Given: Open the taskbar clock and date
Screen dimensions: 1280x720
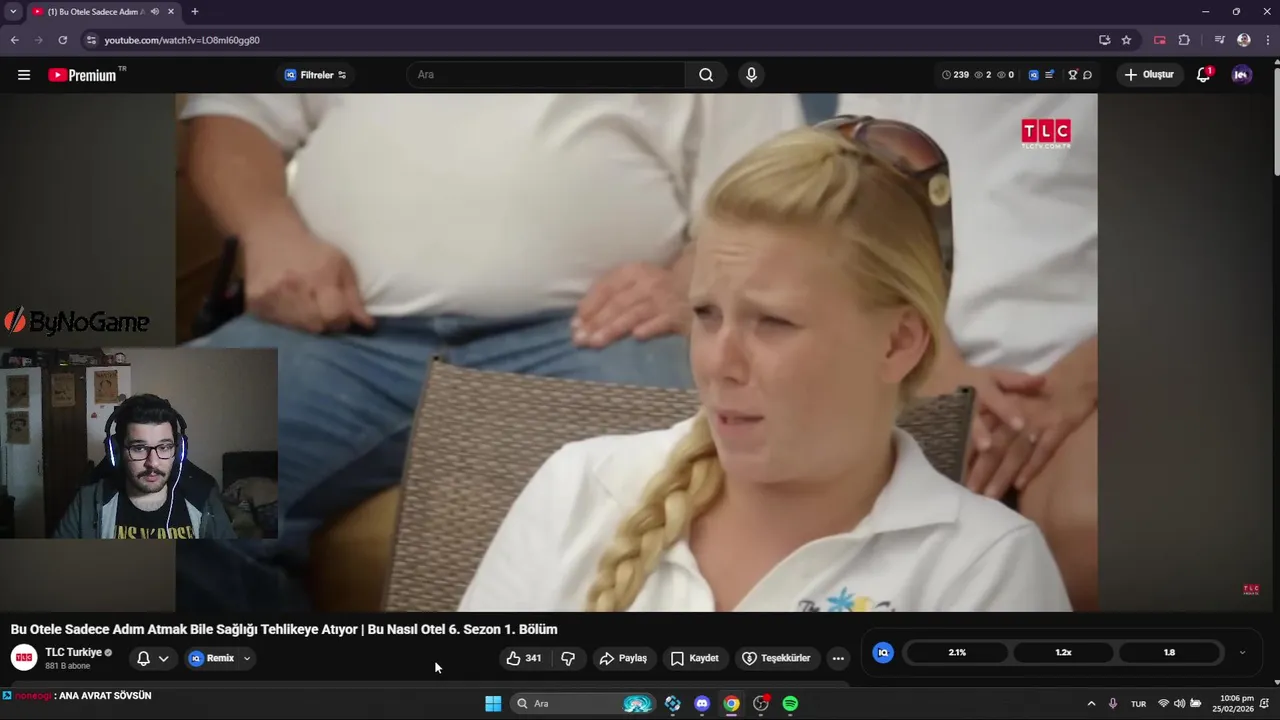Looking at the screenshot, I should click(1233, 704).
